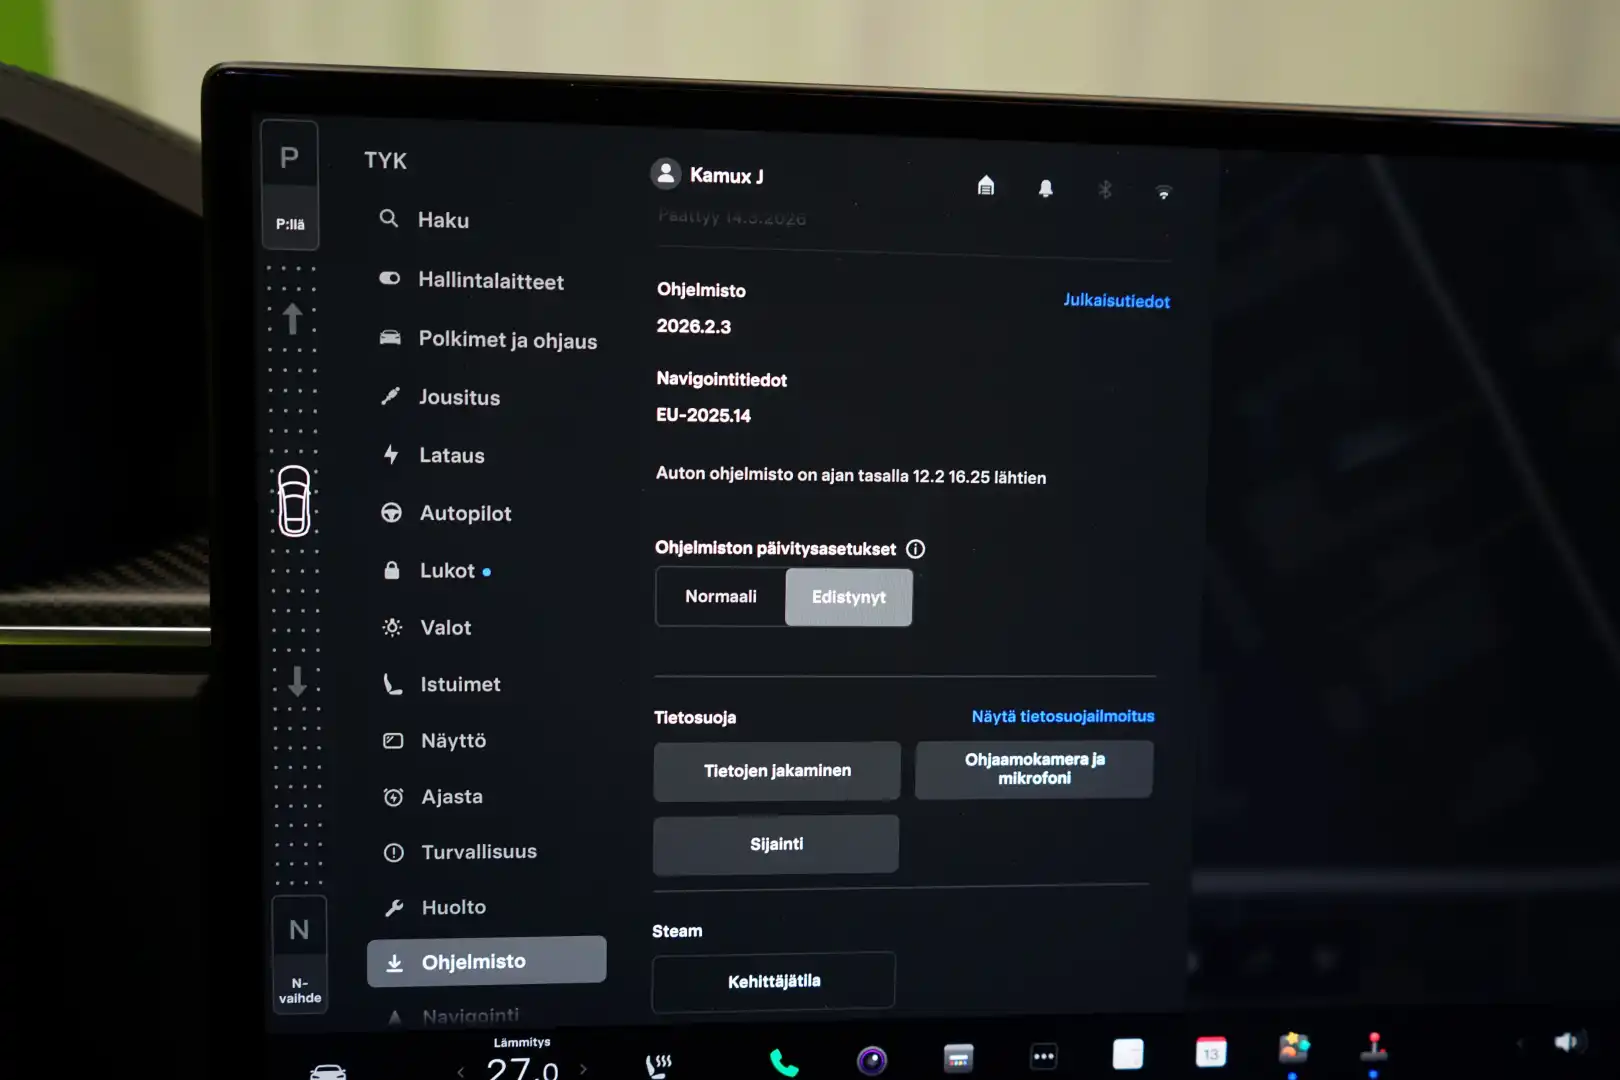The image size is (1620, 1080).
Task: Open the Wi-Fi status icon
Action: 1163,192
